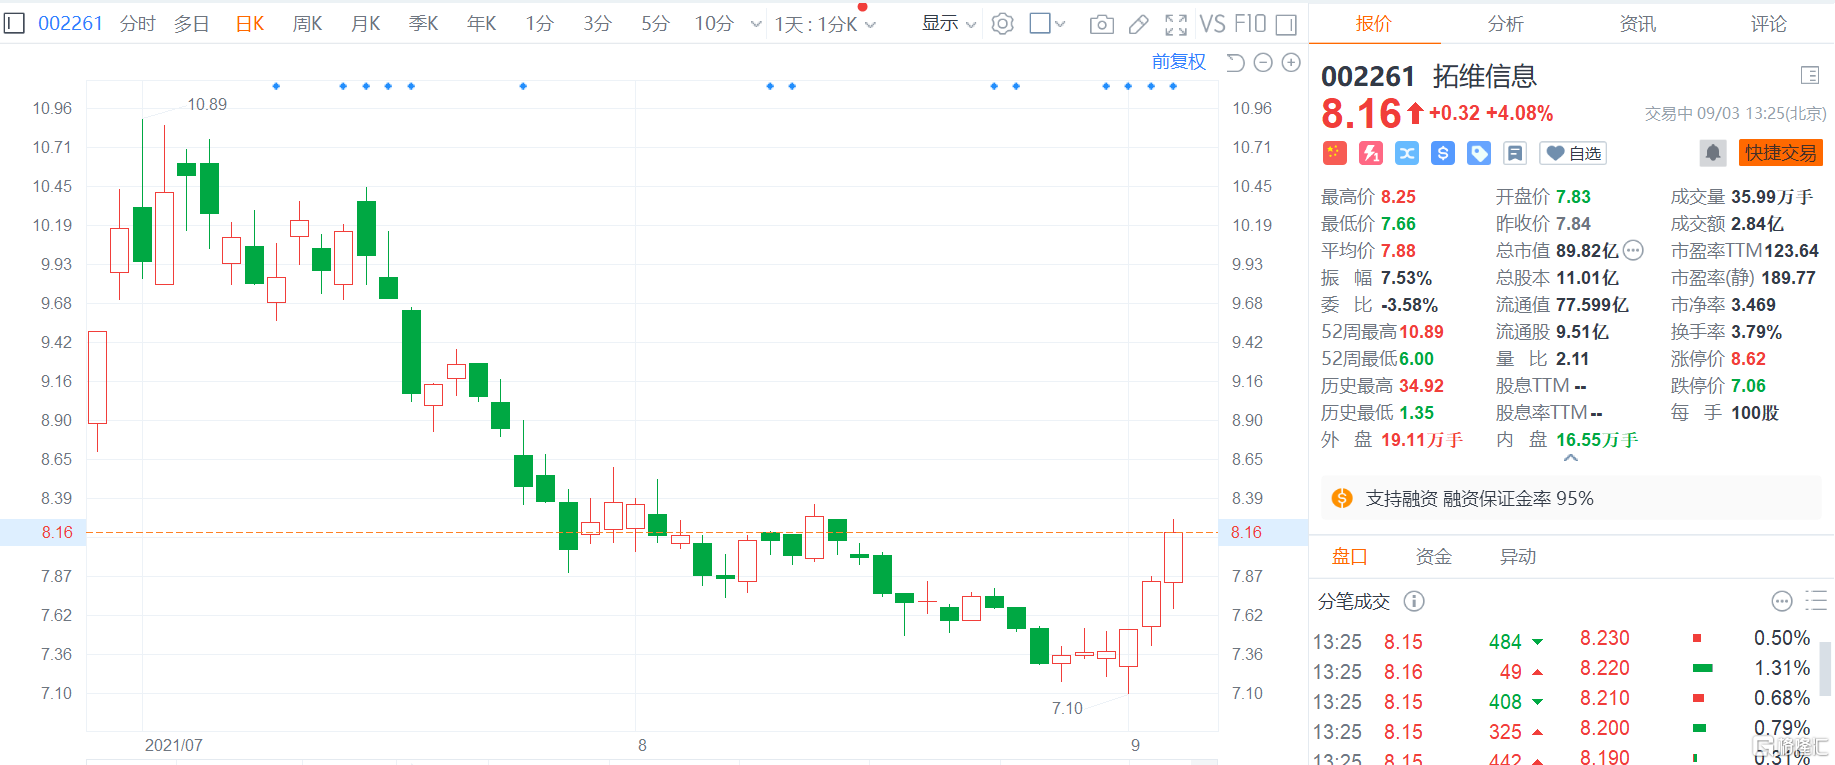Viewport: 1835px width, 765px height.
Task: Switch to 多日 chart tab
Action: (192, 24)
